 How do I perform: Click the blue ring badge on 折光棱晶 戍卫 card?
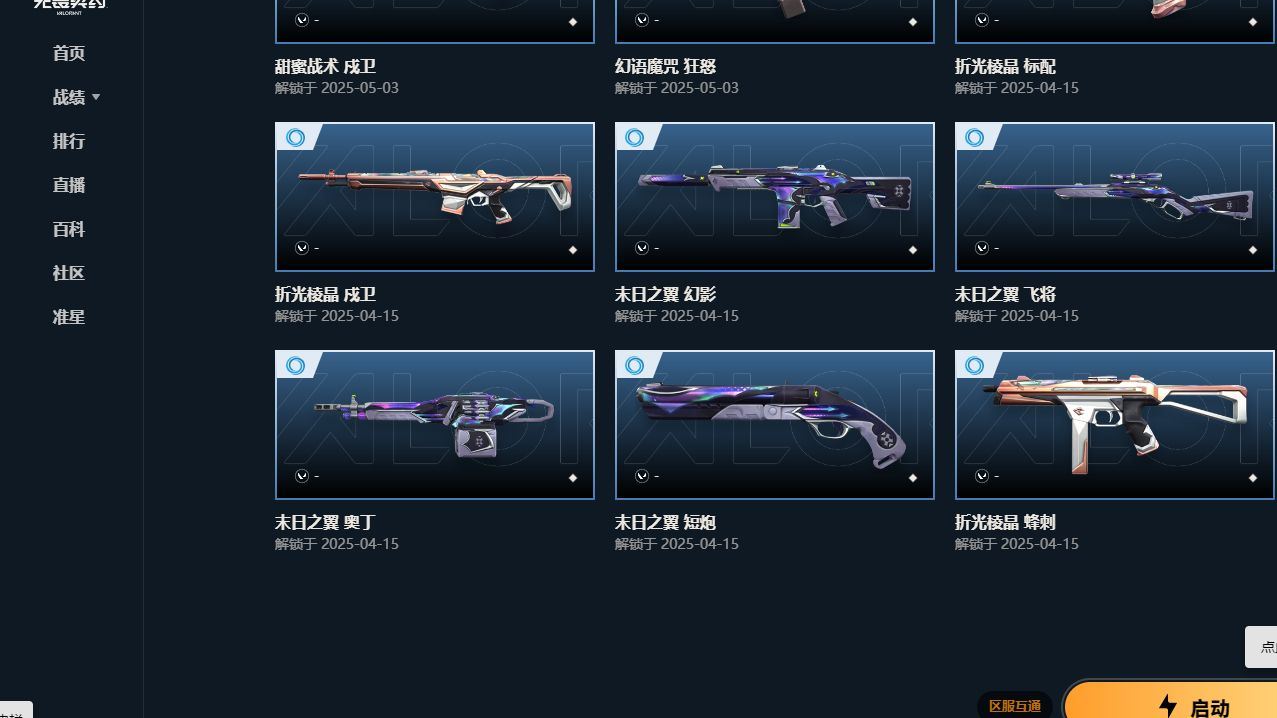[295, 138]
